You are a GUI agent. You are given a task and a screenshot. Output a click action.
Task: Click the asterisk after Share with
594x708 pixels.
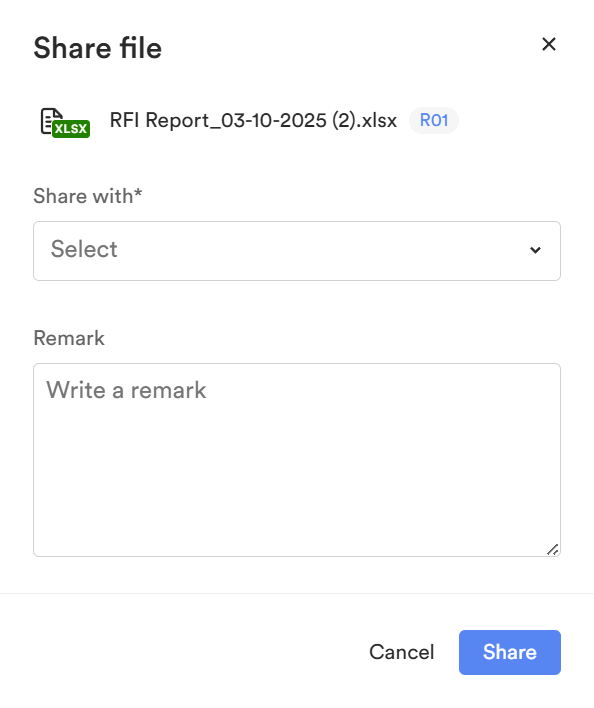click(138, 193)
